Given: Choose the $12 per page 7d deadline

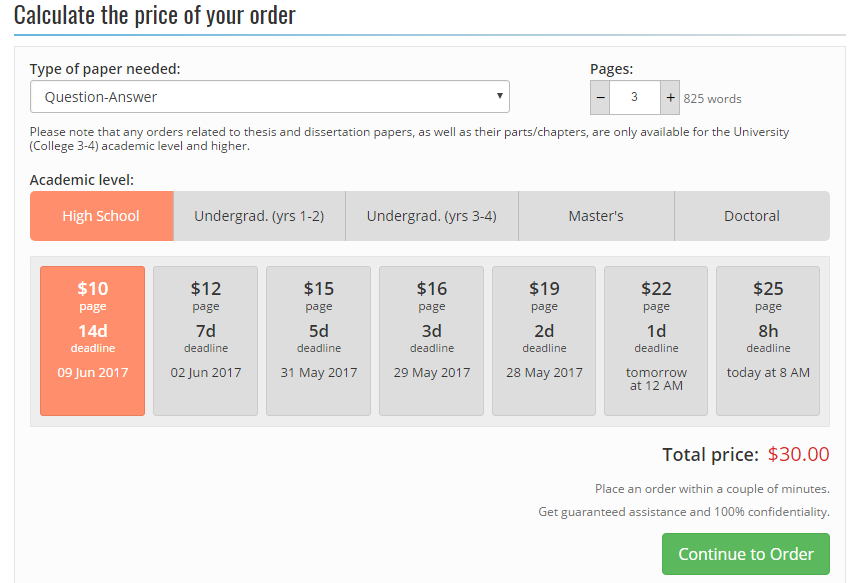Looking at the screenshot, I should pyautogui.click(x=205, y=340).
